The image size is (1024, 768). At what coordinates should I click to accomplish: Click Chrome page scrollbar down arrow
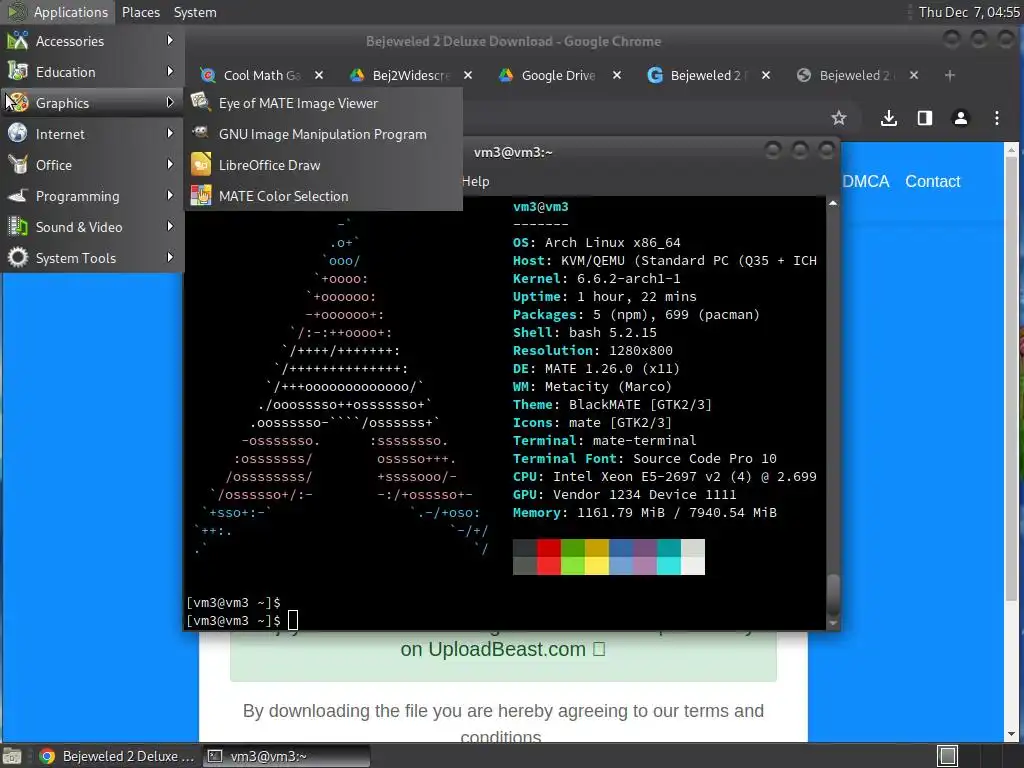[x=1012, y=734]
